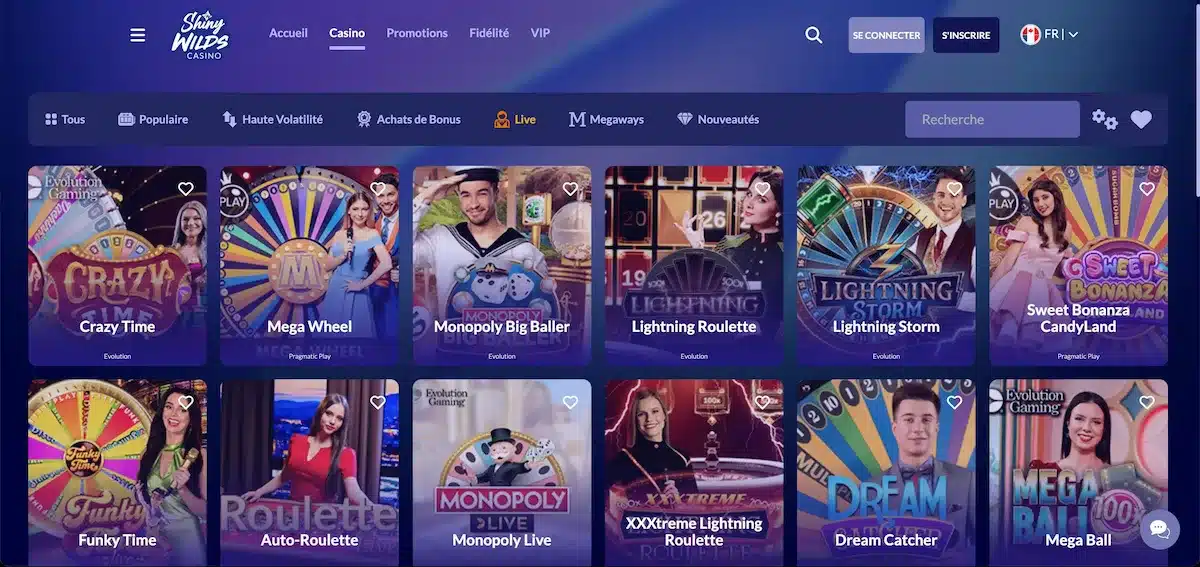1200x567 pixels.
Task: Click the Se Connecter button
Action: coord(886,35)
